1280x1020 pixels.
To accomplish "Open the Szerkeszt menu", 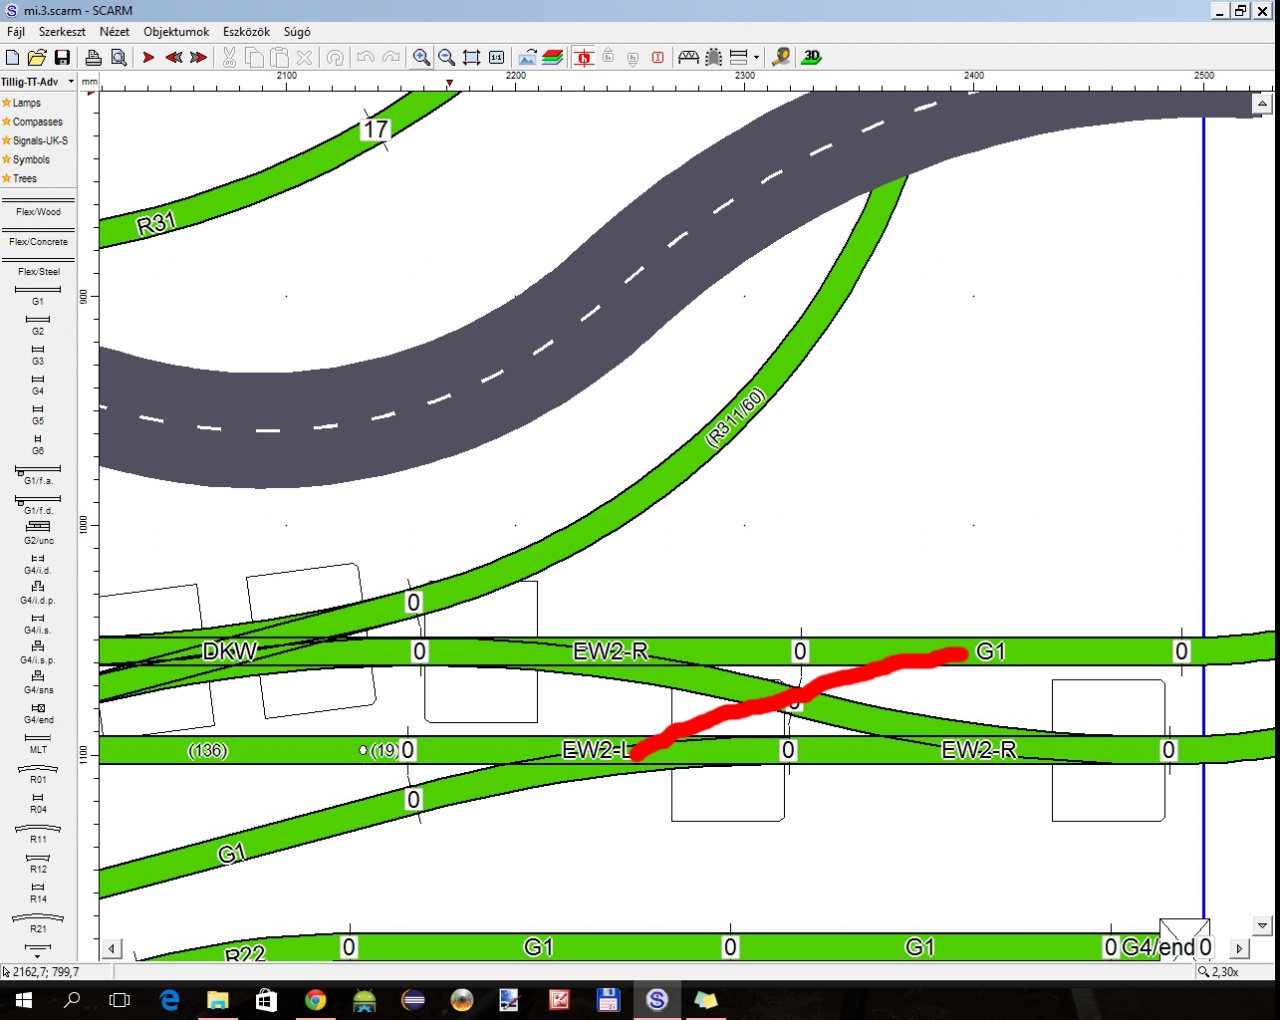I will (x=62, y=32).
